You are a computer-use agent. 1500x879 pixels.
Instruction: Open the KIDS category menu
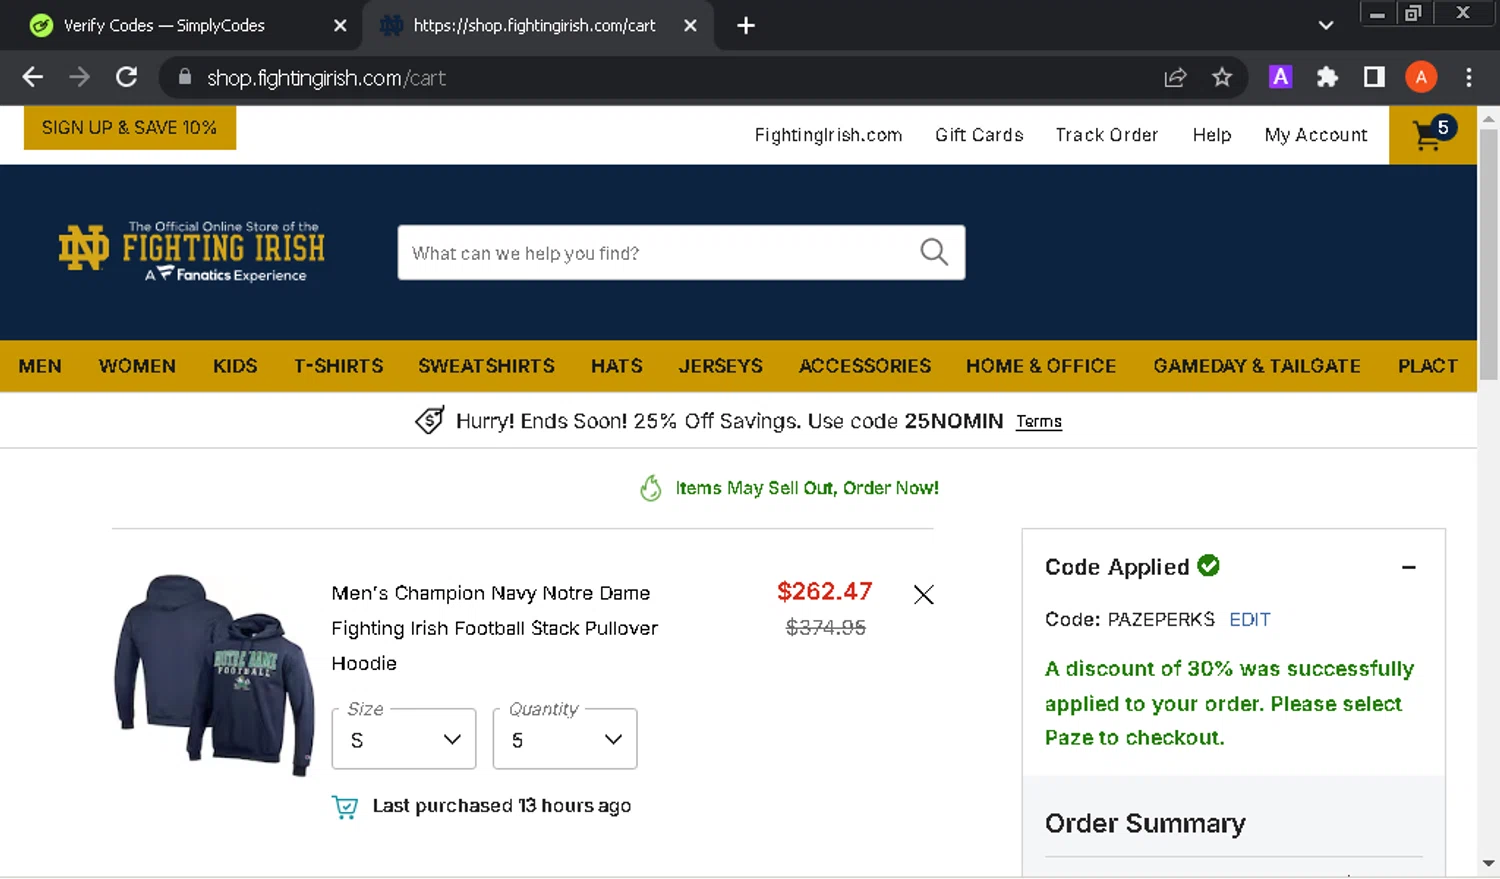(235, 366)
